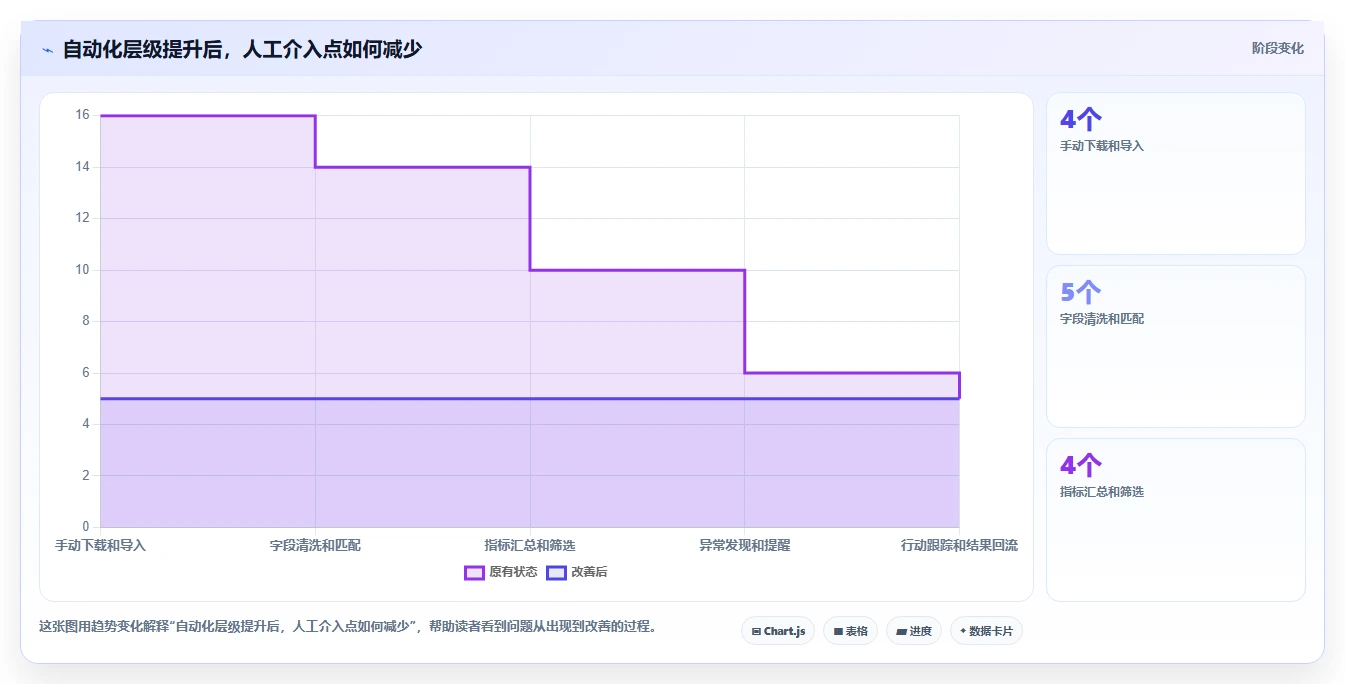Select the 表格 tag pill
1345x684 pixels.
(850, 631)
